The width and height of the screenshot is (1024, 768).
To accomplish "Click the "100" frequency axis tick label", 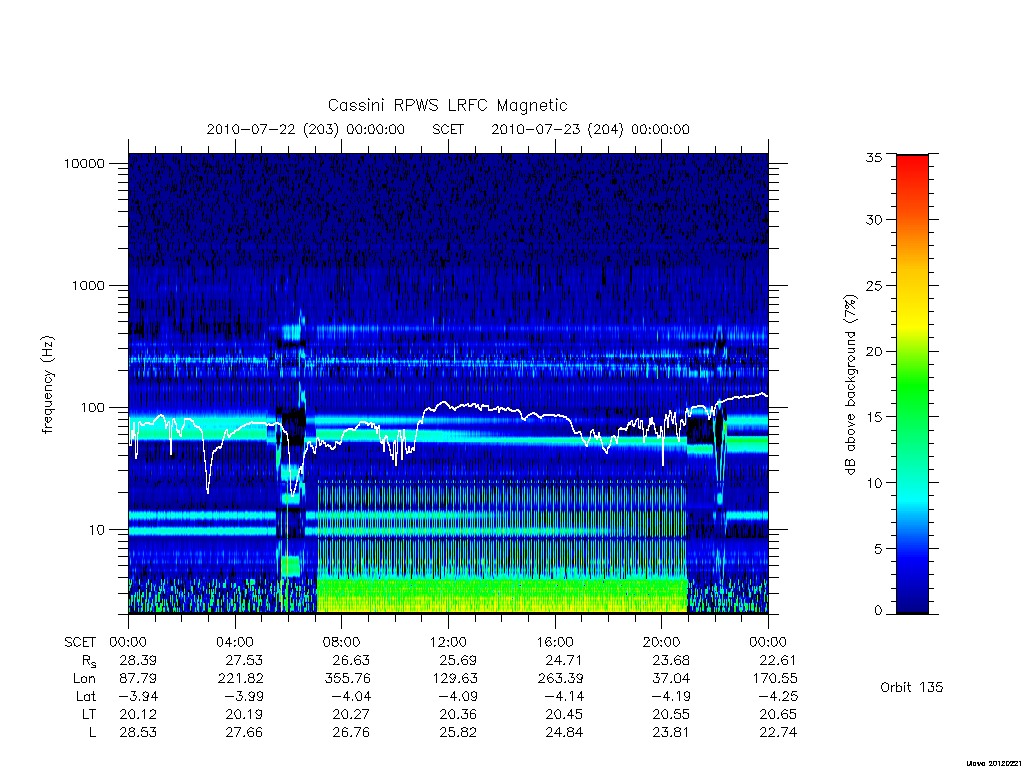I will [92, 408].
